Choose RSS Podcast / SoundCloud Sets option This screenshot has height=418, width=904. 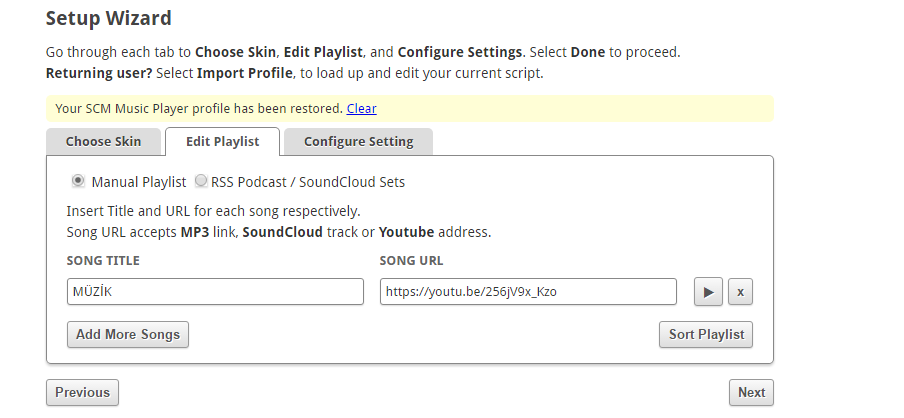(x=202, y=182)
